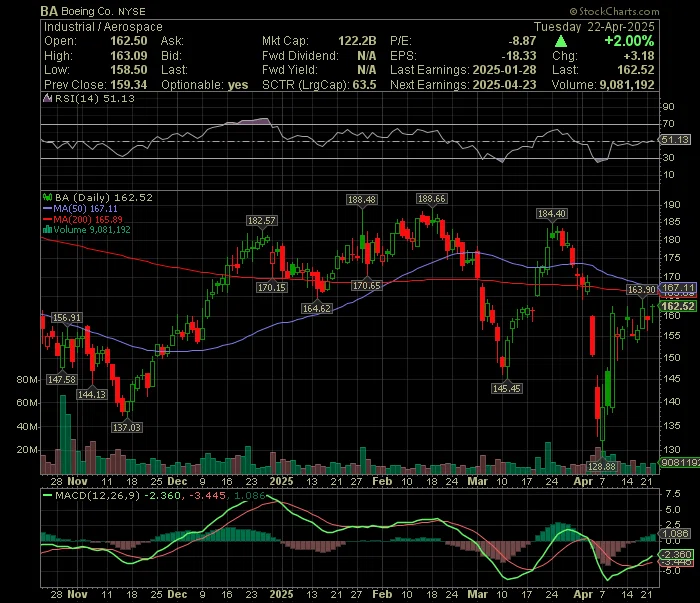The image size is (700, 603).
Task: Click the Tuesday 22-Apr-2025 date text
Action: [x=594, y=27]
